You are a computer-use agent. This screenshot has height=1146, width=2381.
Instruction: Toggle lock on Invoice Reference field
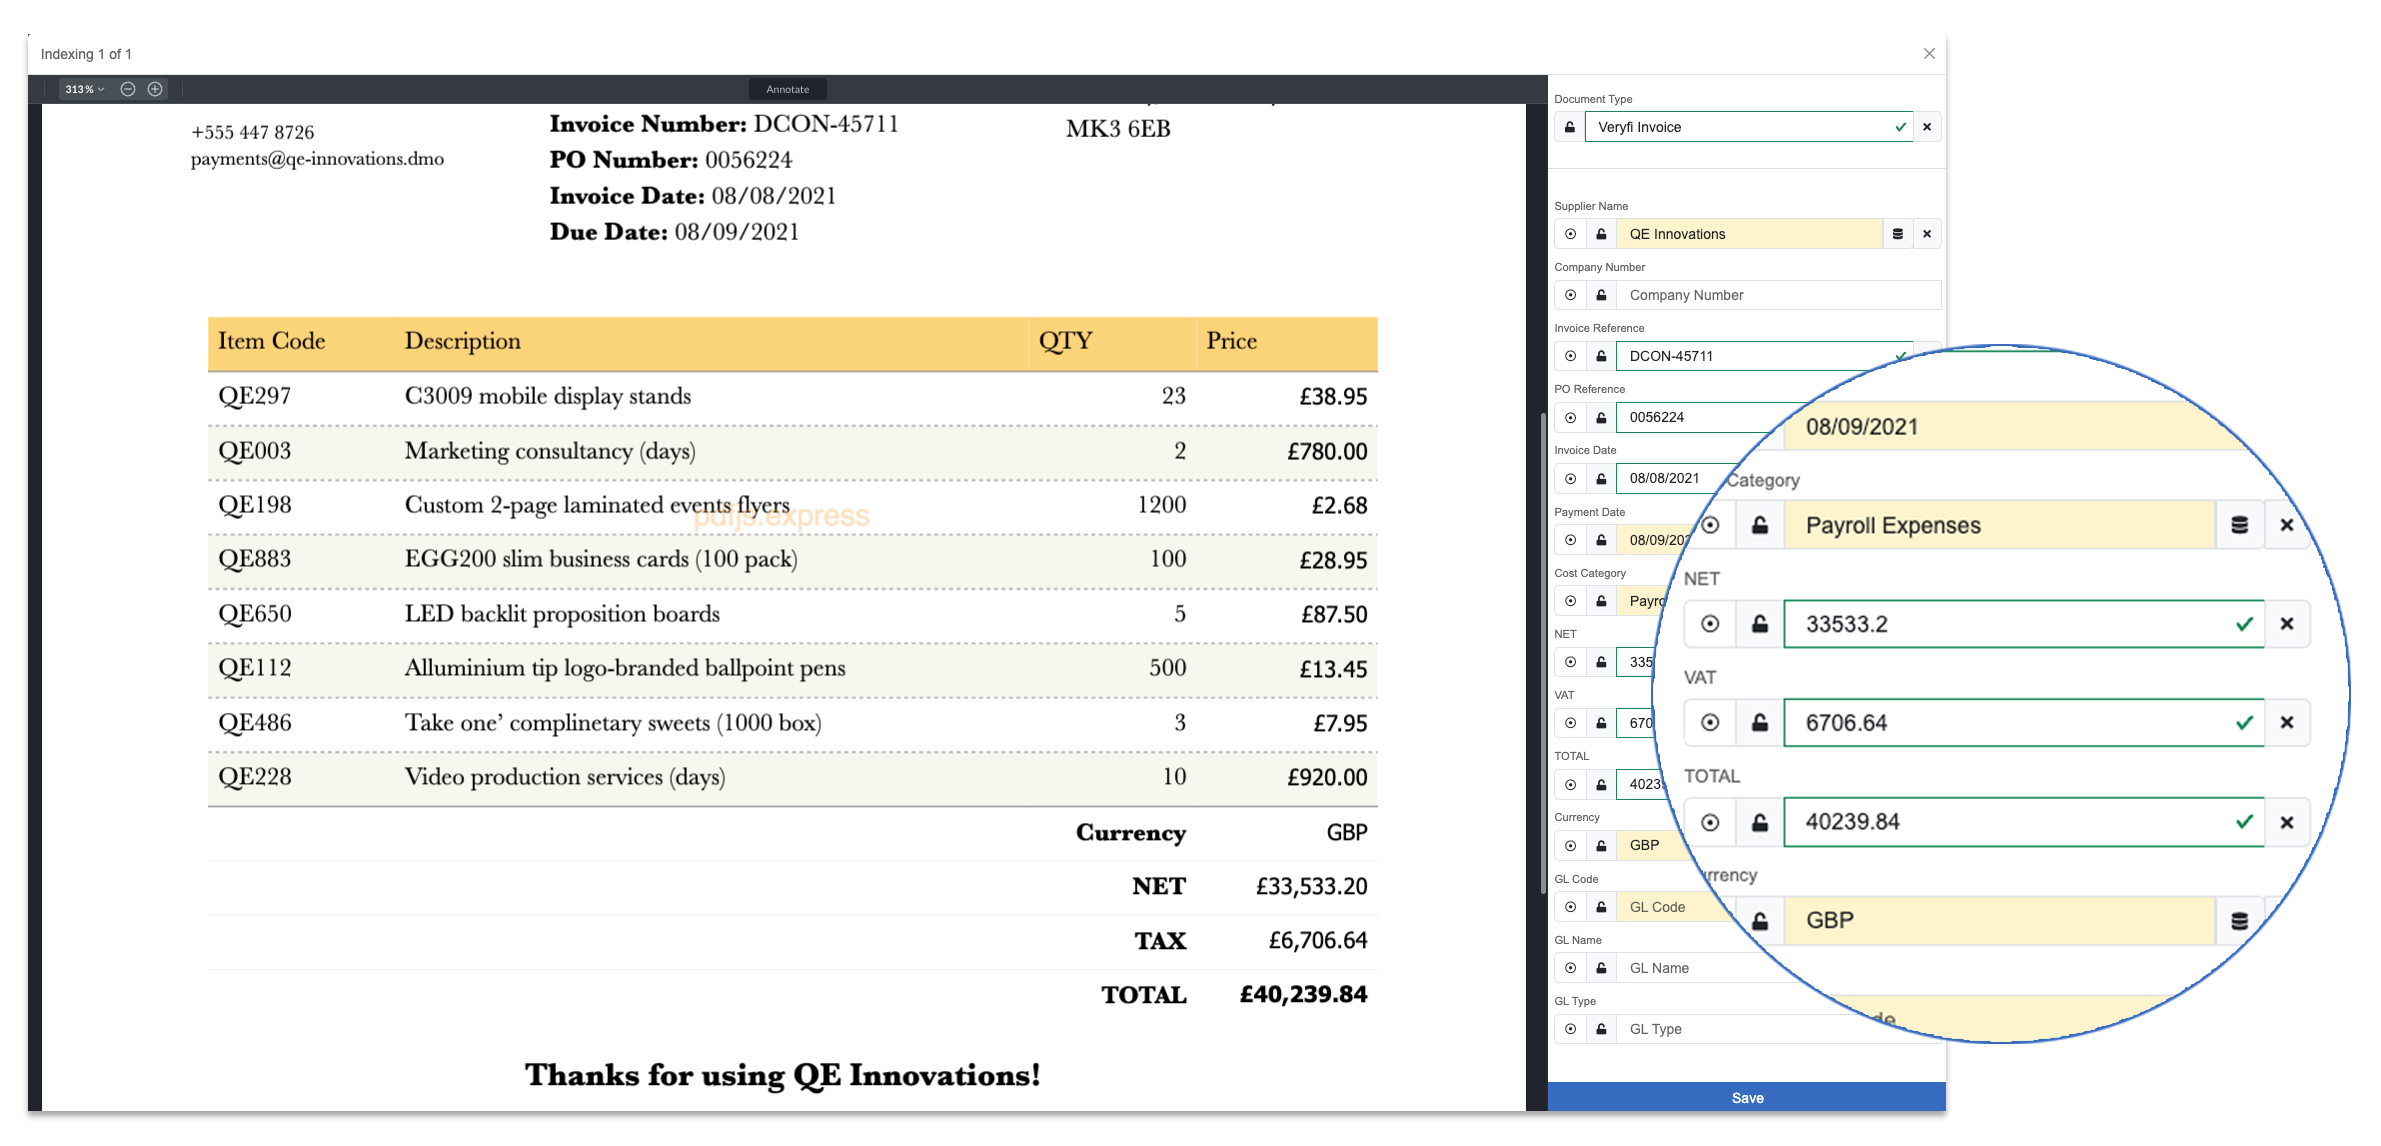(1601, 356)
